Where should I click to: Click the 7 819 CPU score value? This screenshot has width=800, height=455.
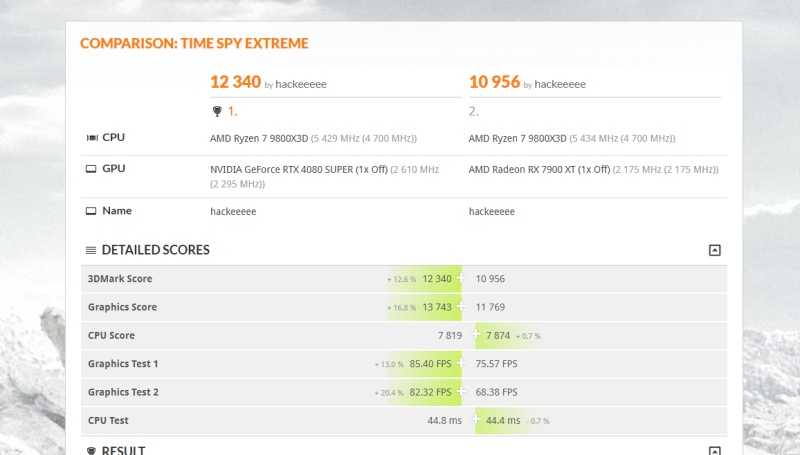pyautogui.click(x=449, y=336)
